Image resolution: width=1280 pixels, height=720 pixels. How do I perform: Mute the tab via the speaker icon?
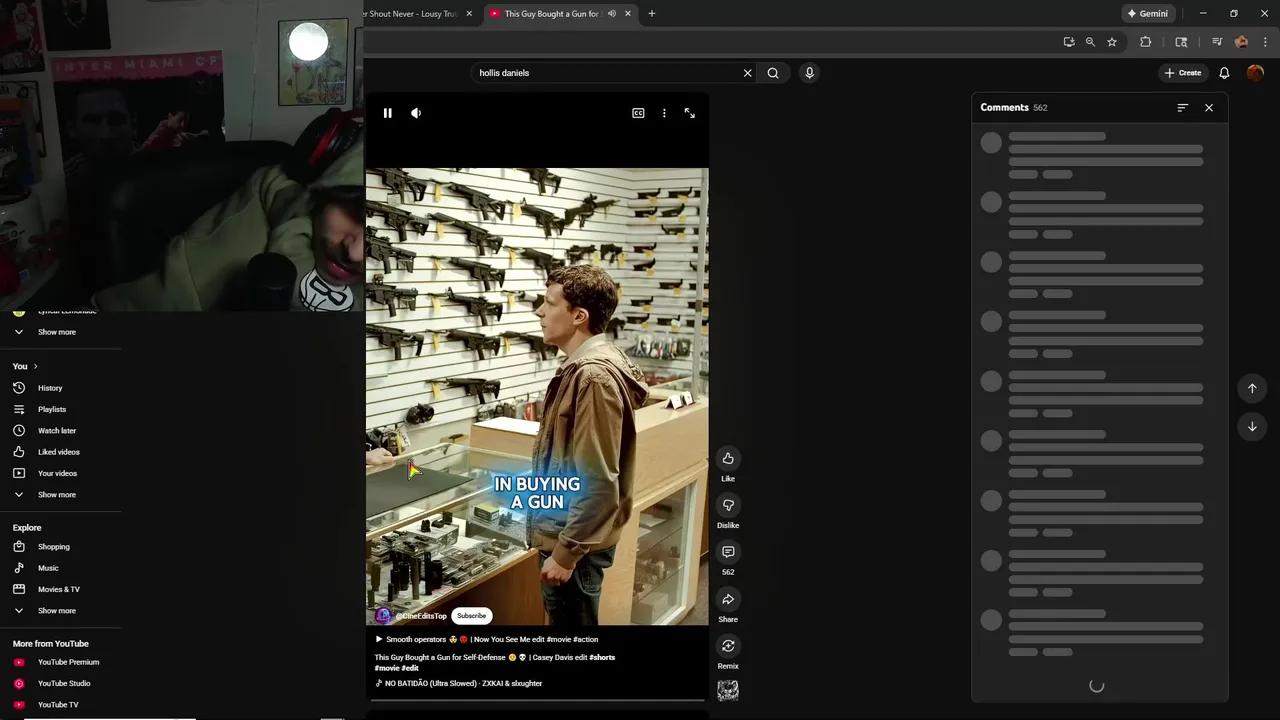pyautogui.click(x=611, y=14)
